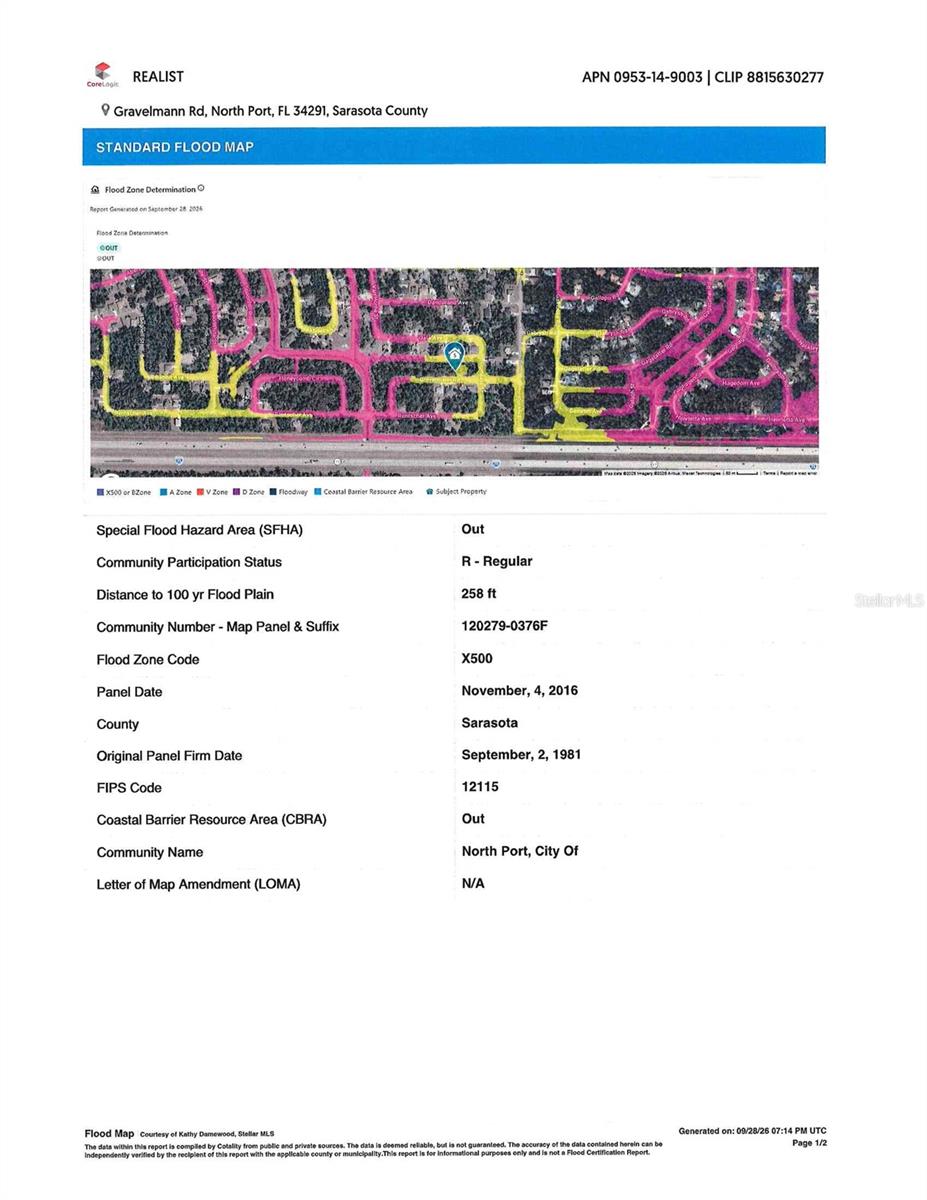Click the Hagedom Ave street label on map

741,383
